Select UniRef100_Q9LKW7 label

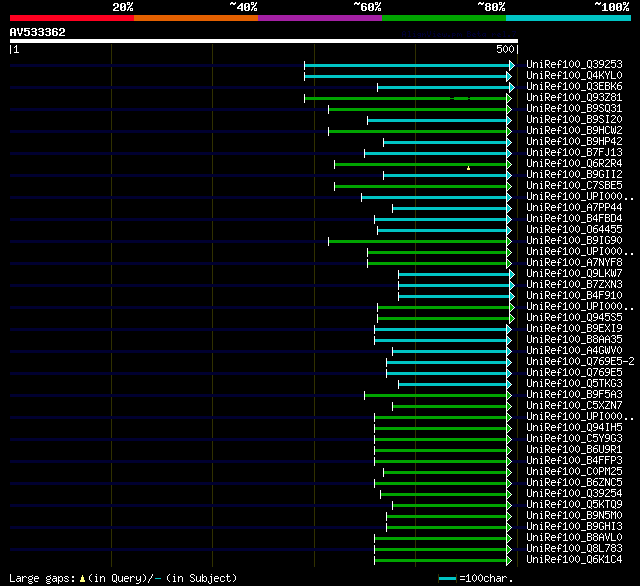[x=574, y=273]
